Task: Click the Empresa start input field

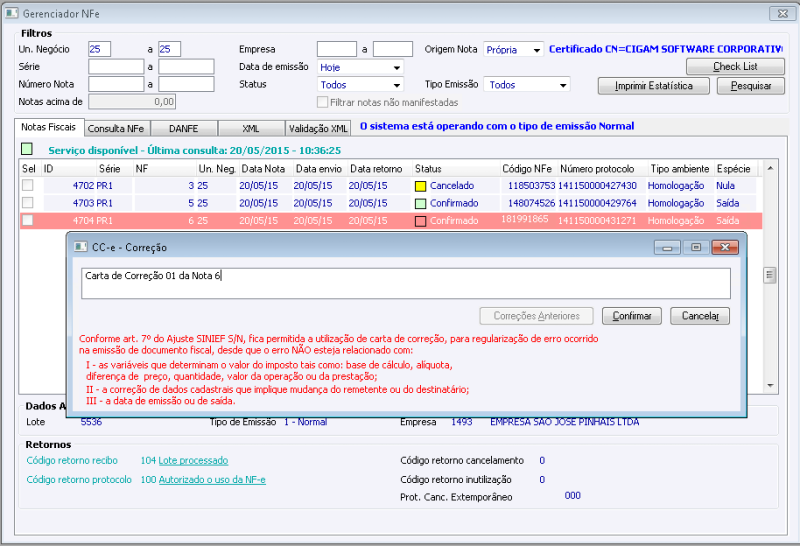Action: click(337, 49)
